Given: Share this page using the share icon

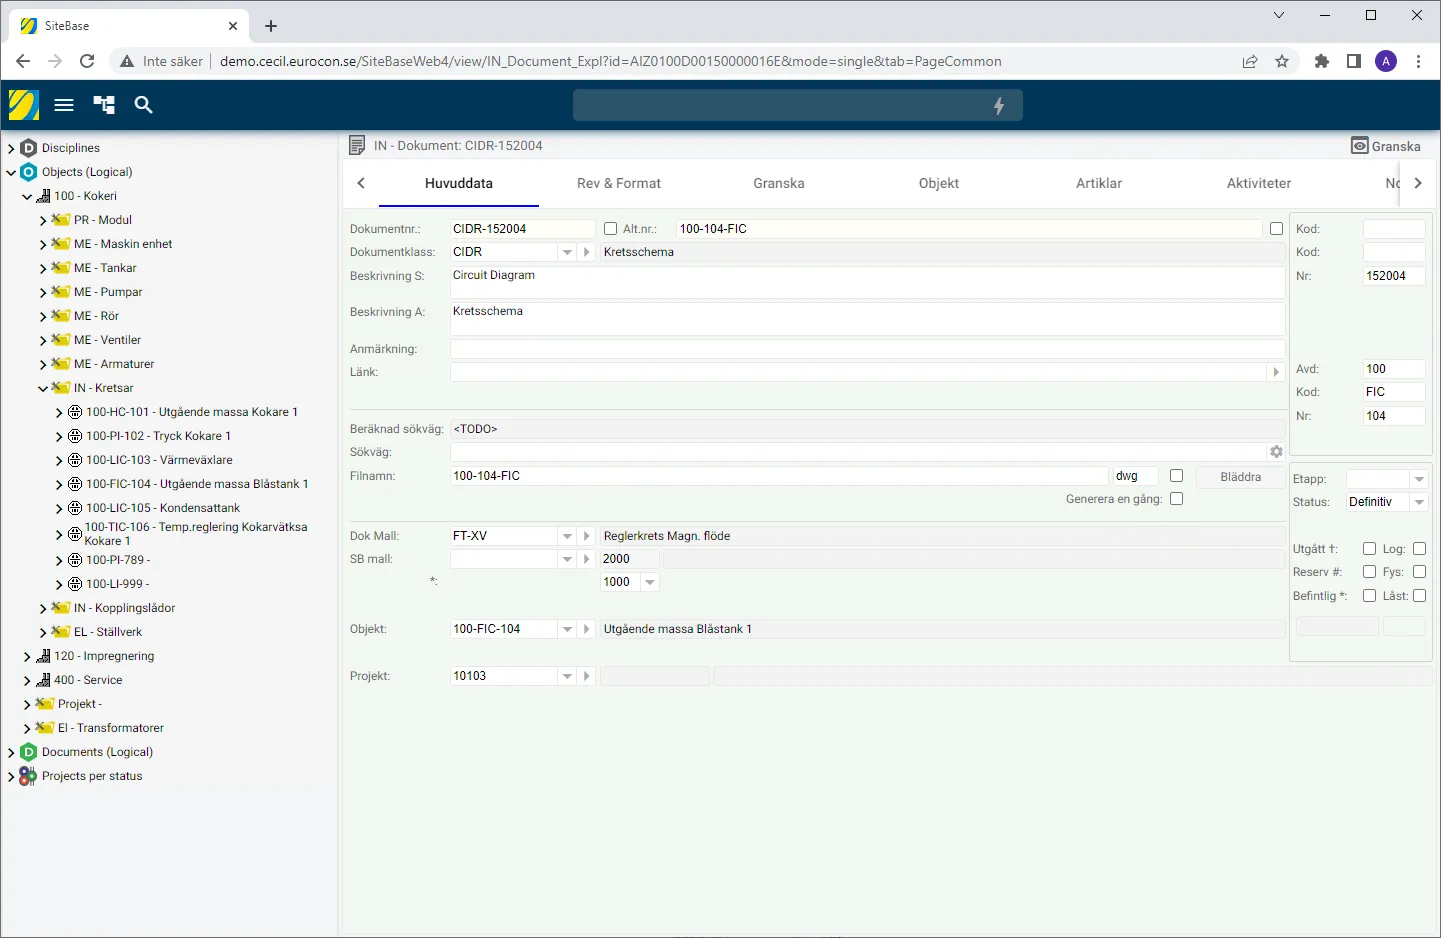Looking at the screenshot, I should (x=1250, y=61).
